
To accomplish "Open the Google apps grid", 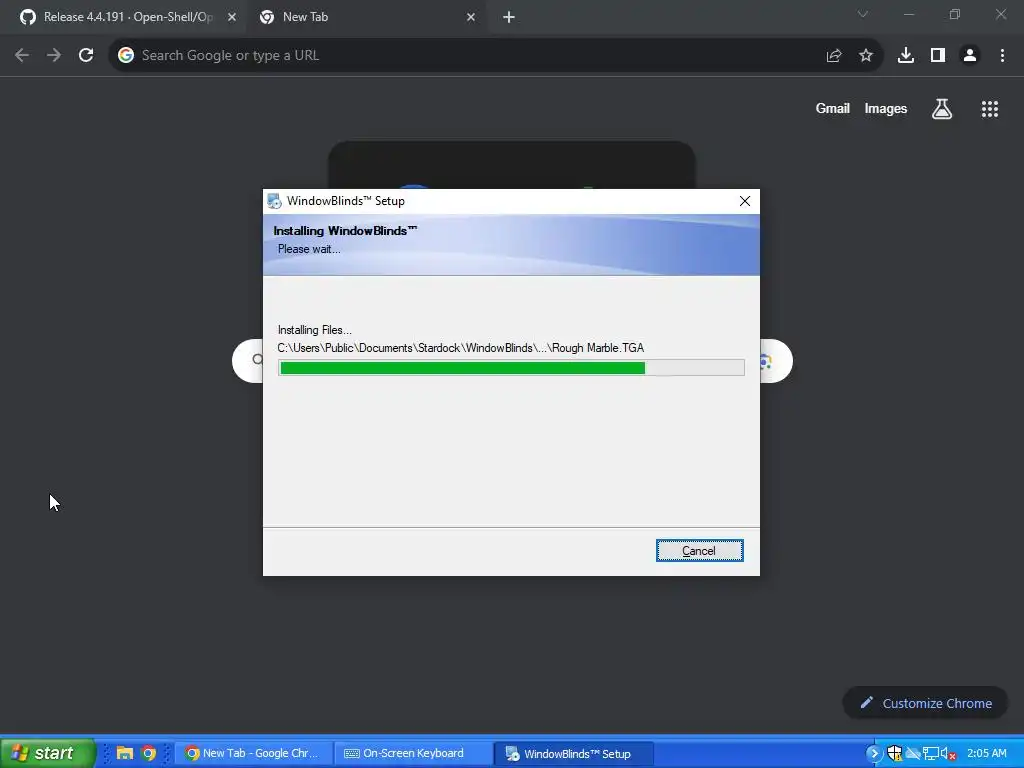I will [990, 109].
